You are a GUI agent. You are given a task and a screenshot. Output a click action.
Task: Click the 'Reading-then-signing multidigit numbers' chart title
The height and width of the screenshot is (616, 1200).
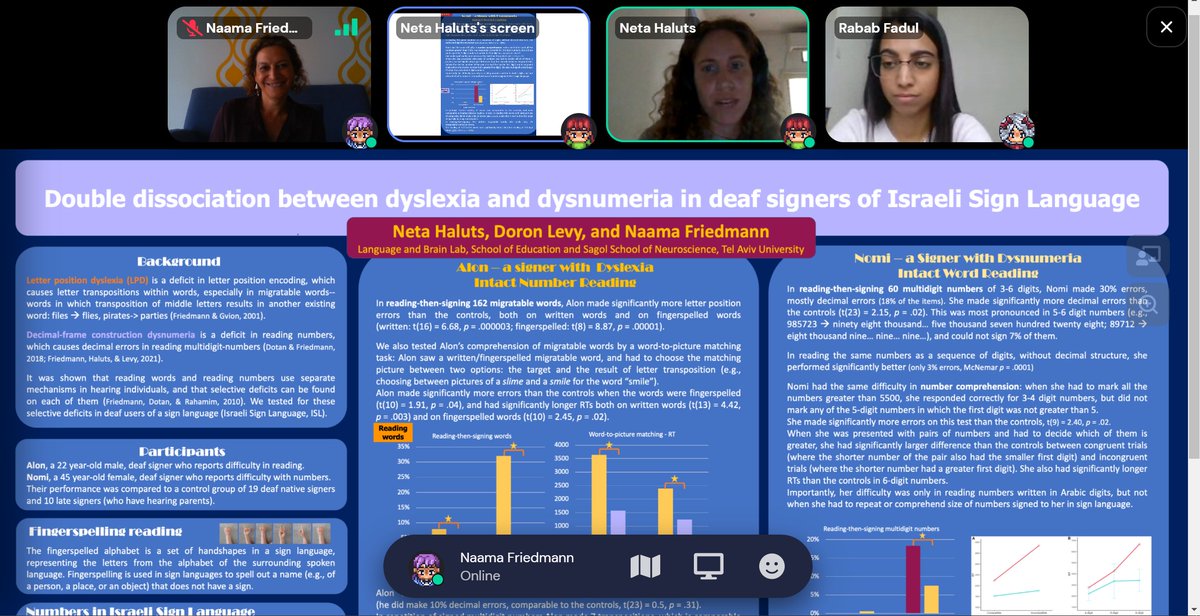879,528
